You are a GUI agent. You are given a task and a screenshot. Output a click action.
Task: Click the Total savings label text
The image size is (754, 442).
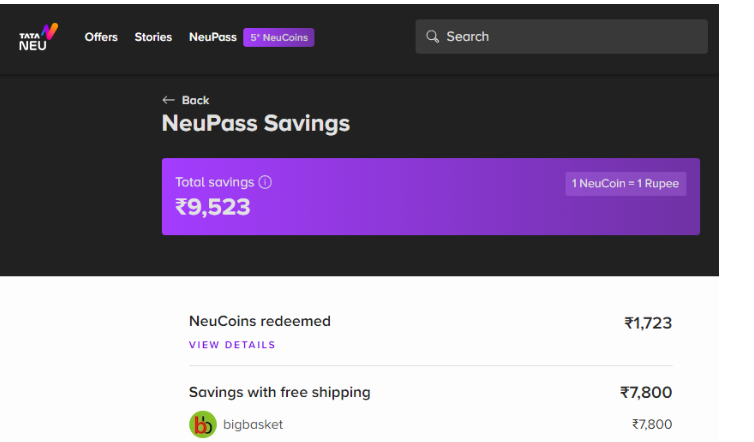(x=214, y=182)
